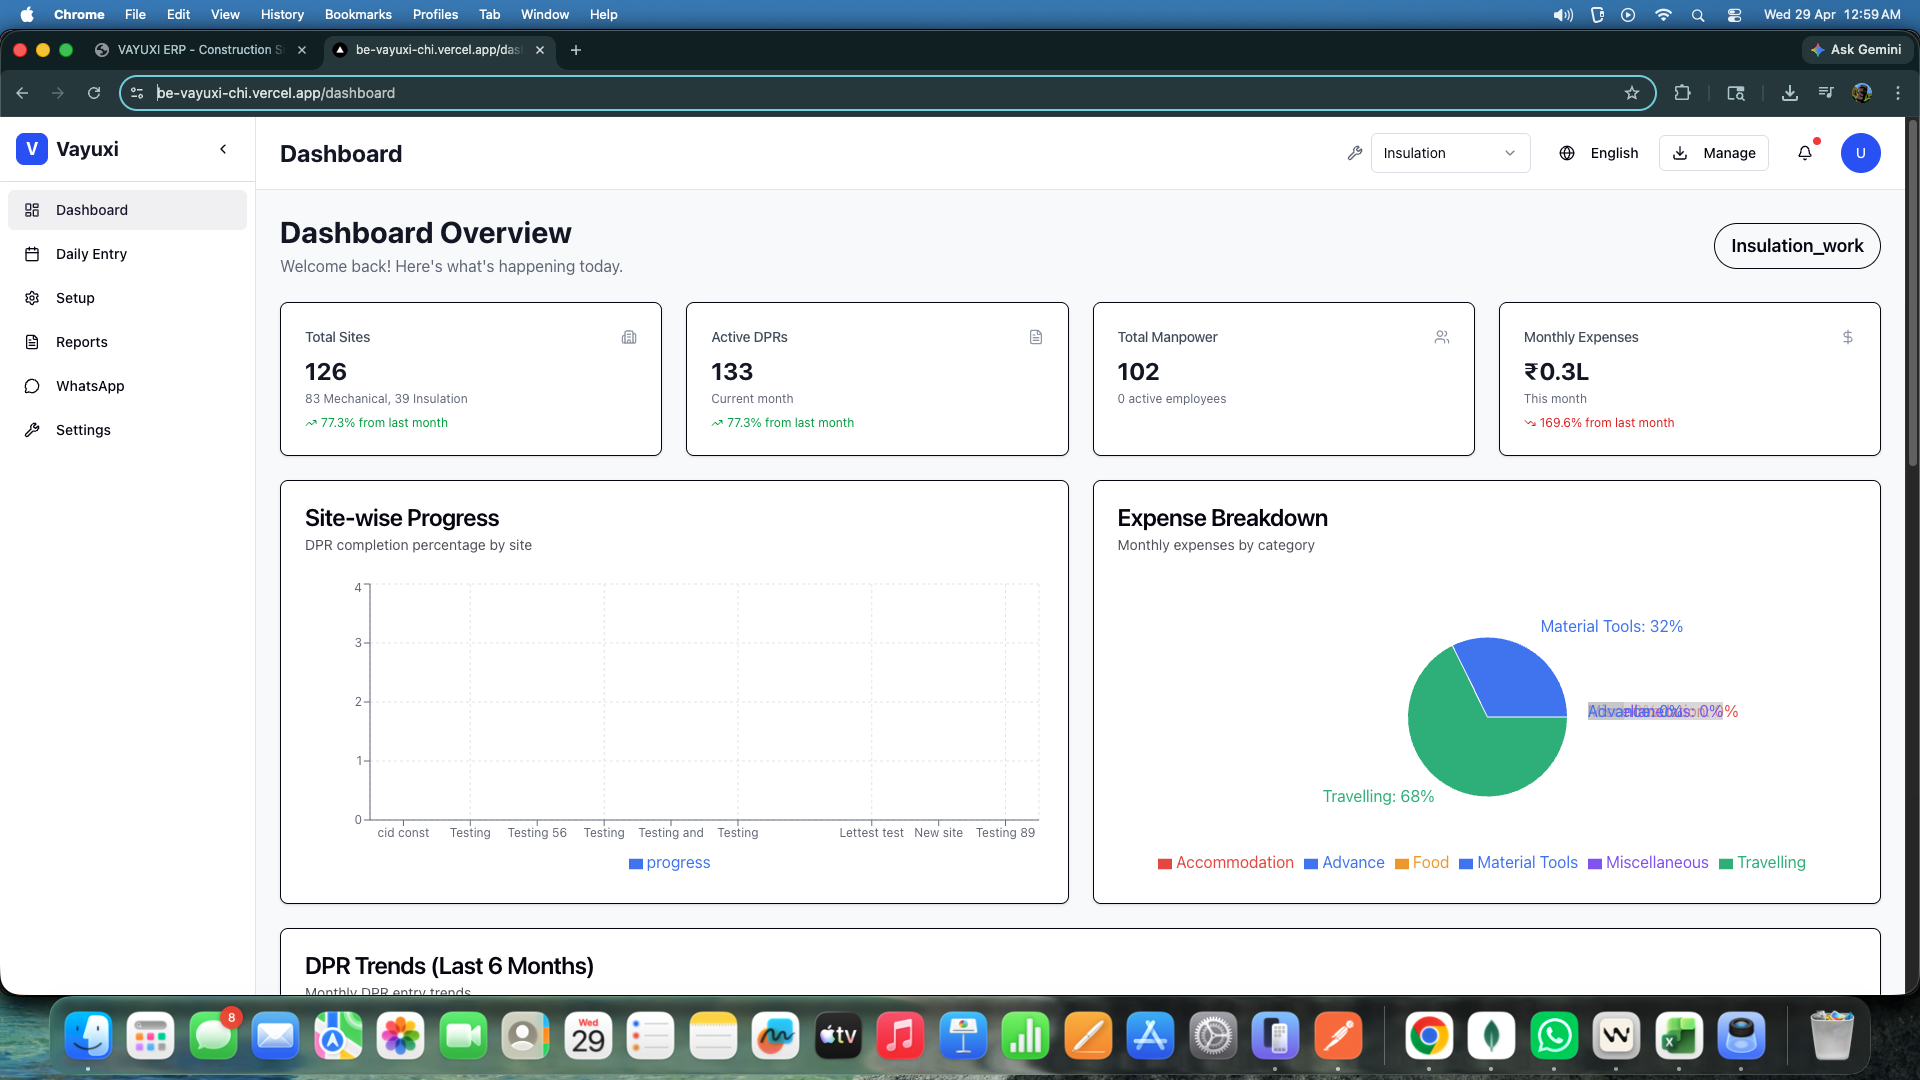
Task: Click the Active DPRs document icon
Action: click(1036, 337)
